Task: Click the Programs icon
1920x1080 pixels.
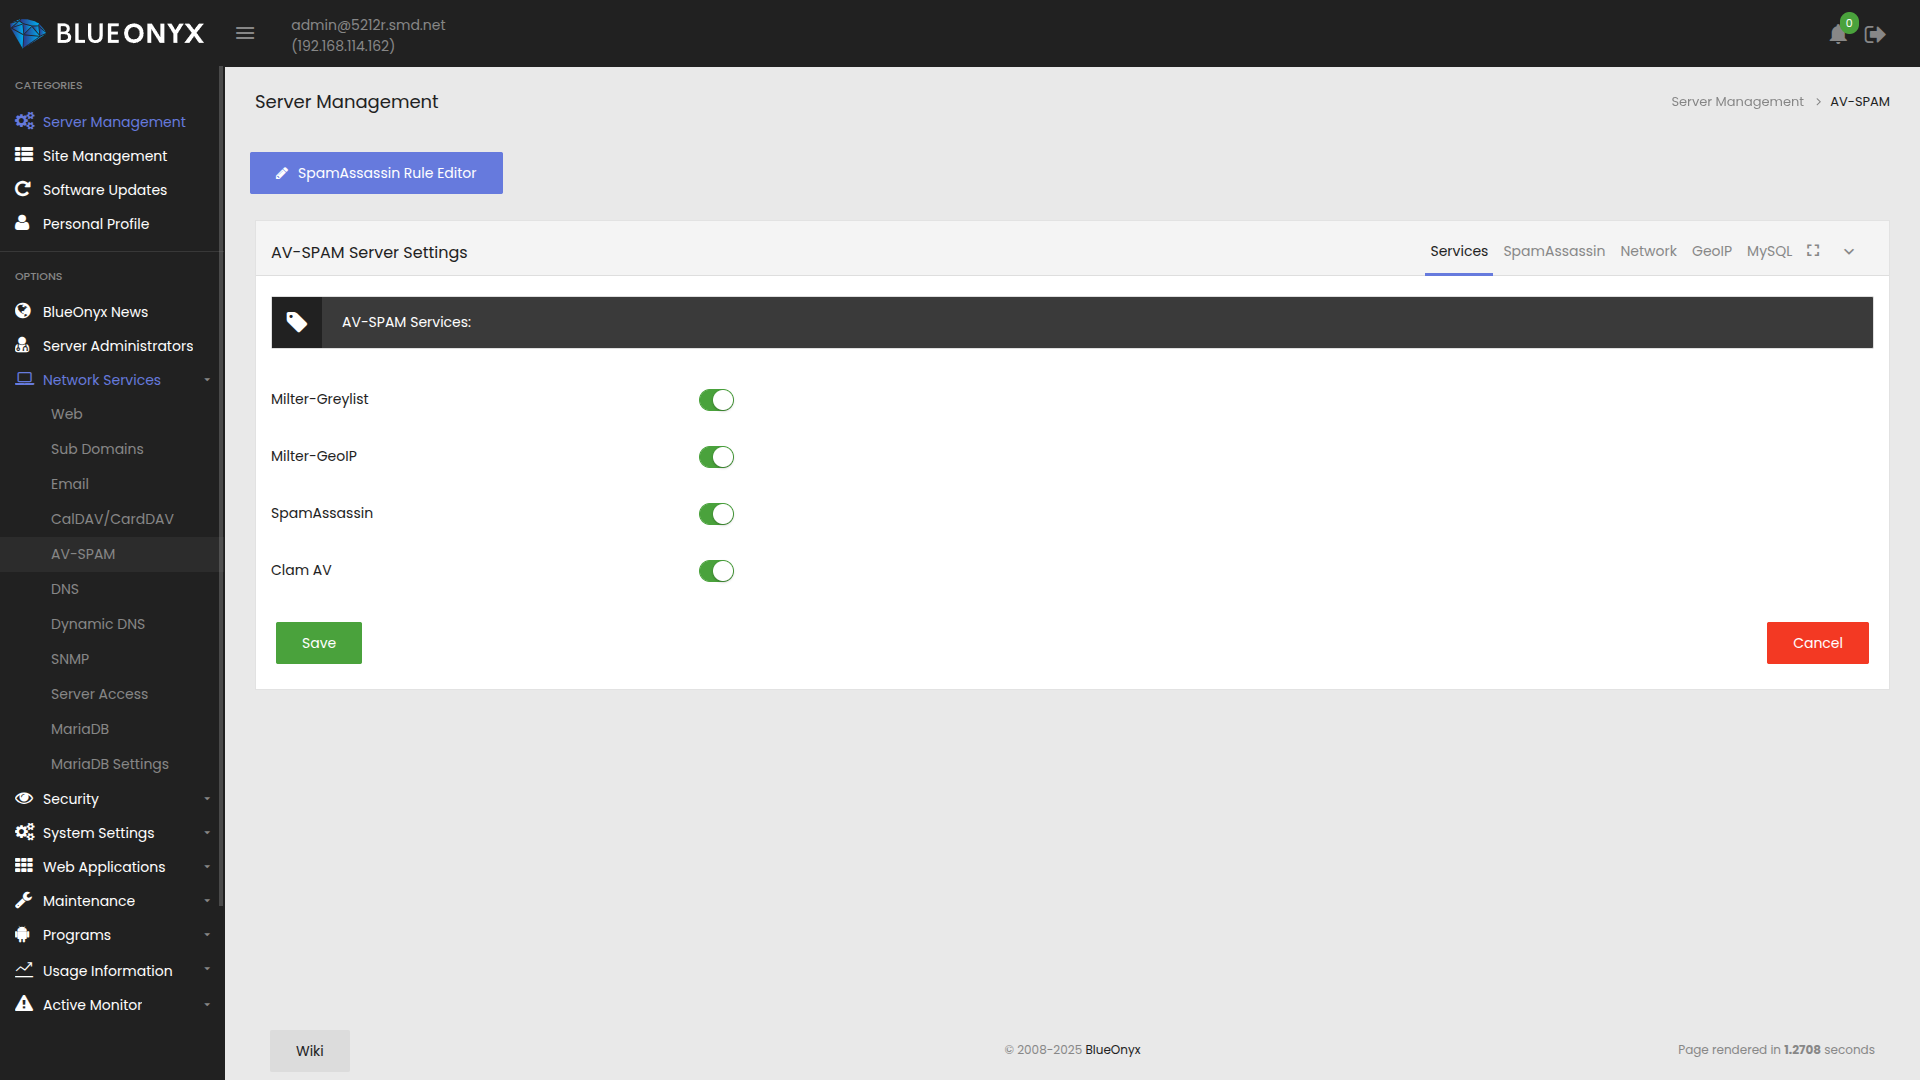Action: [x=22, y=934]
